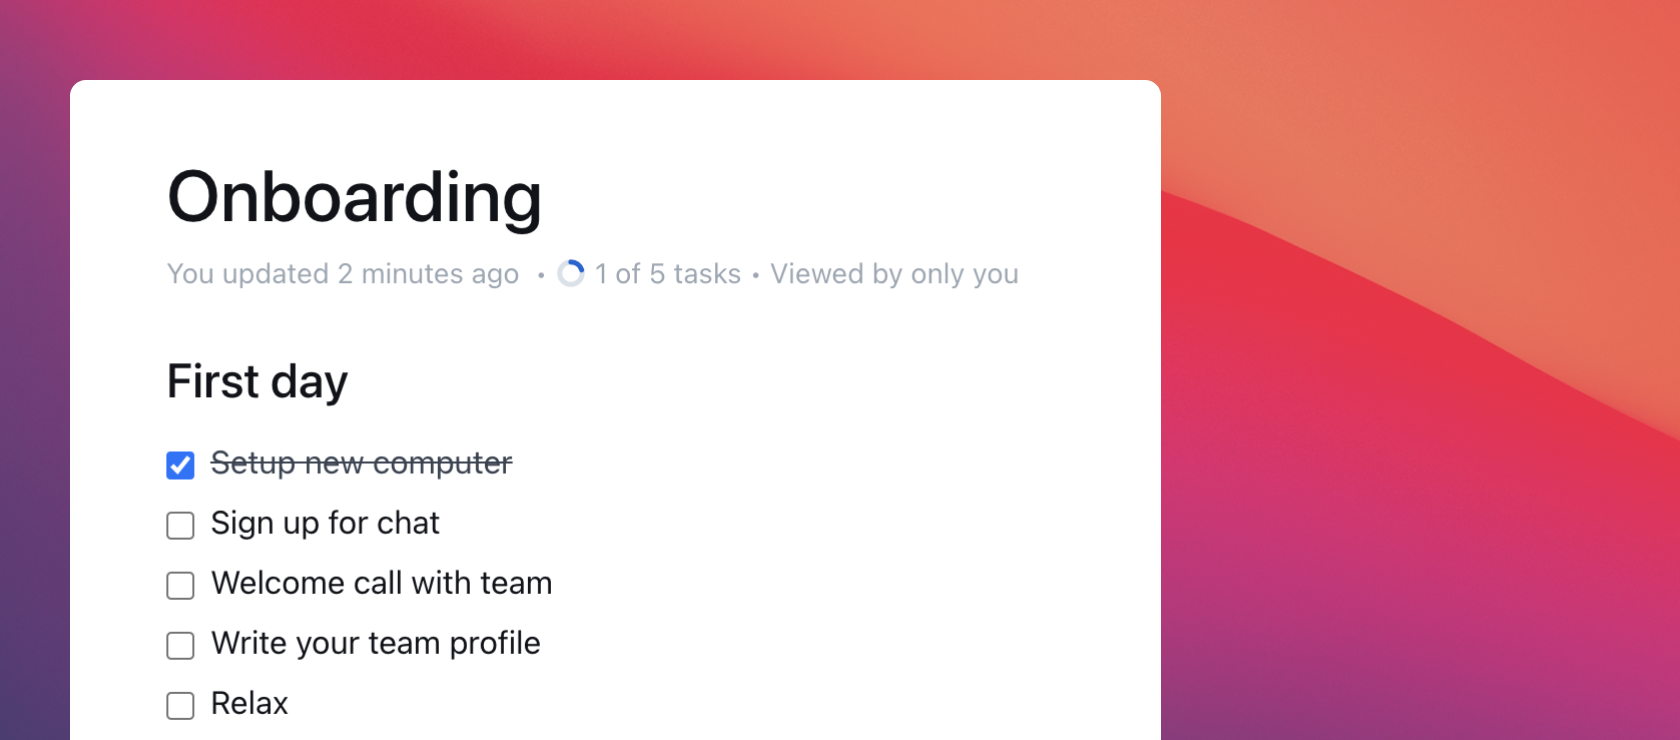Check the "Write your team profile" checkbox

(x=180, y=645)
